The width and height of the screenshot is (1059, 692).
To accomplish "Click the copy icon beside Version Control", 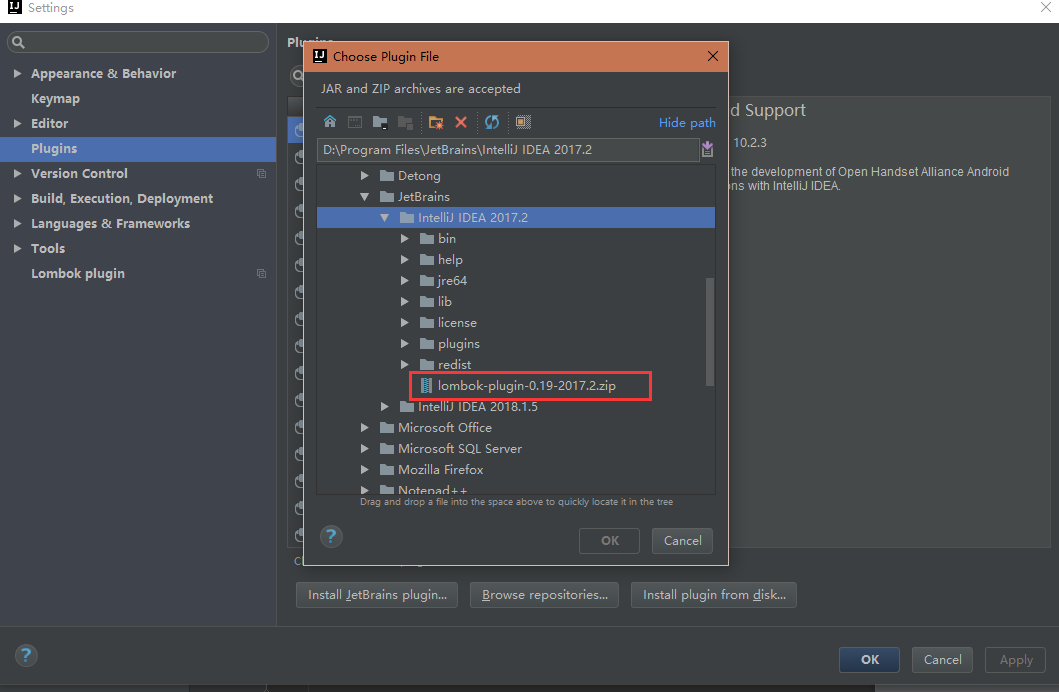I will pos(261,174).
